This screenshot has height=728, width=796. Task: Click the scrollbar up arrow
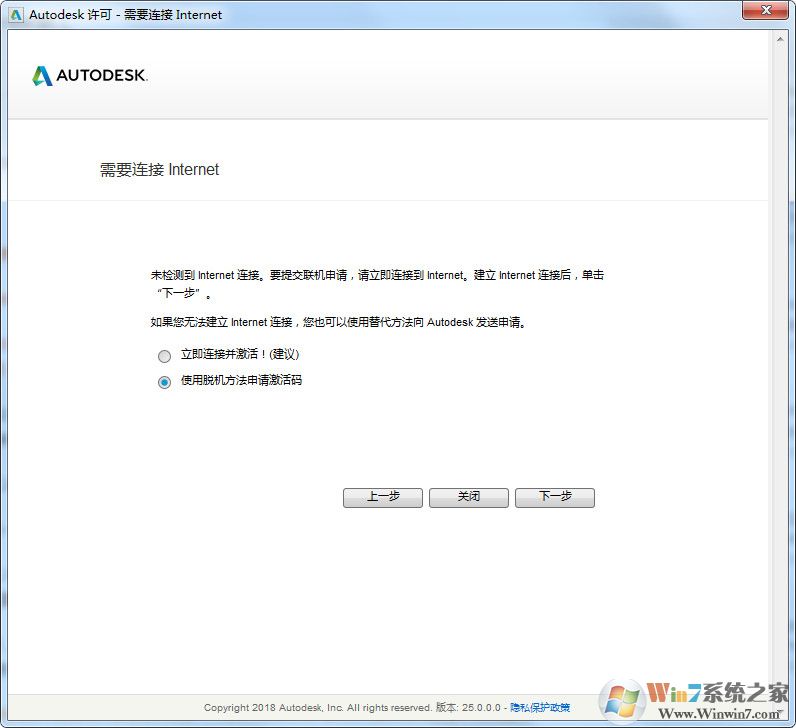click(780, 40)
